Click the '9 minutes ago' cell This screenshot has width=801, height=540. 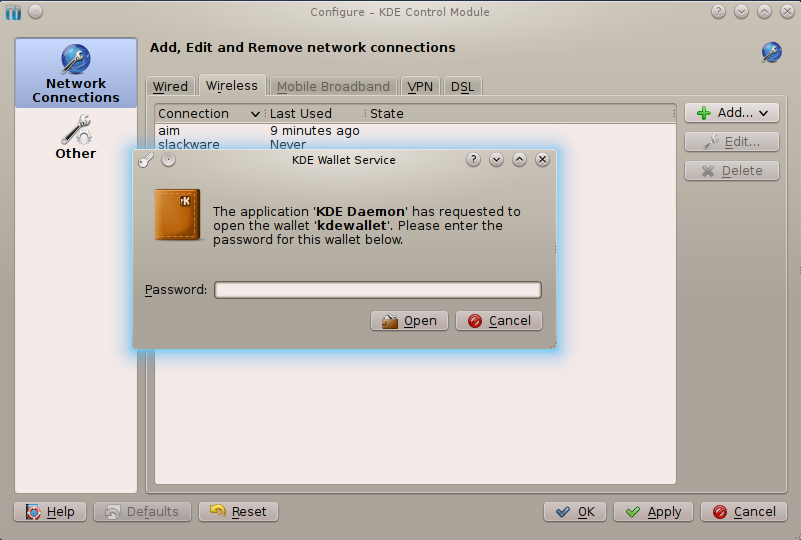click(x=315, y=131)
